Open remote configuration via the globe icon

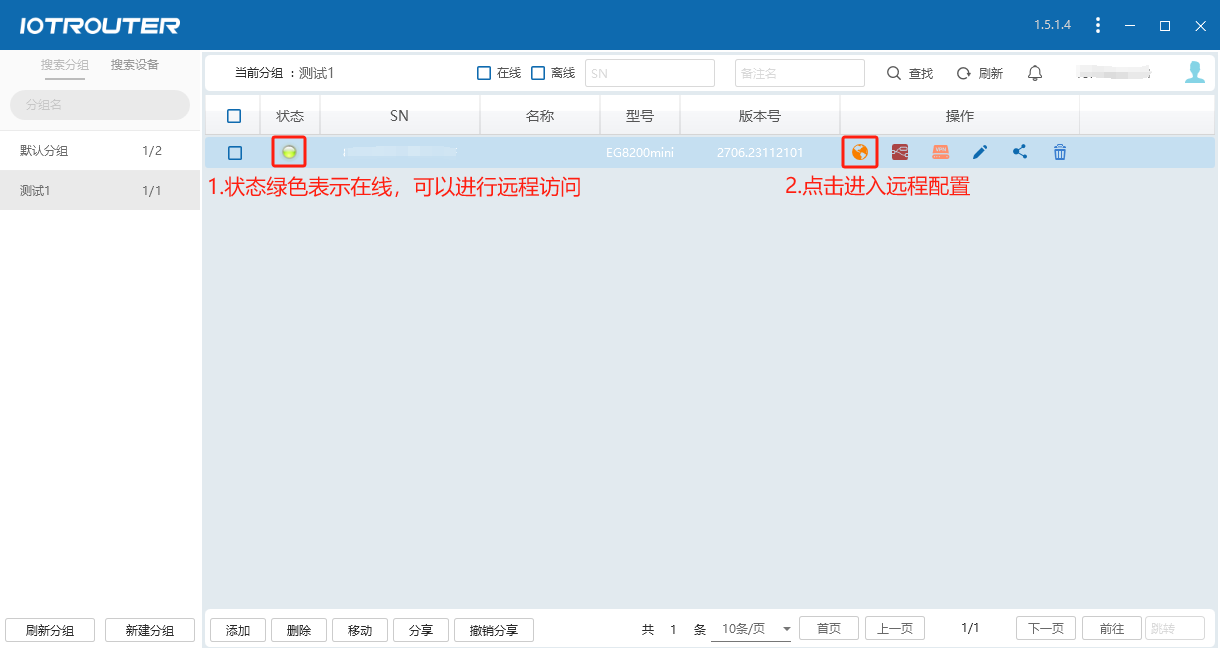click(x=858, y=152)
